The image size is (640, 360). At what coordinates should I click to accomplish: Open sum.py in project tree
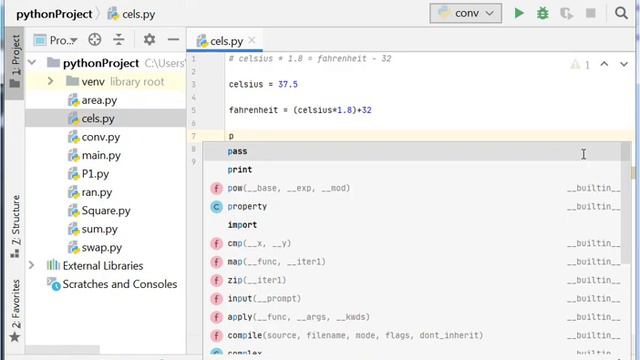click(99, 229)
